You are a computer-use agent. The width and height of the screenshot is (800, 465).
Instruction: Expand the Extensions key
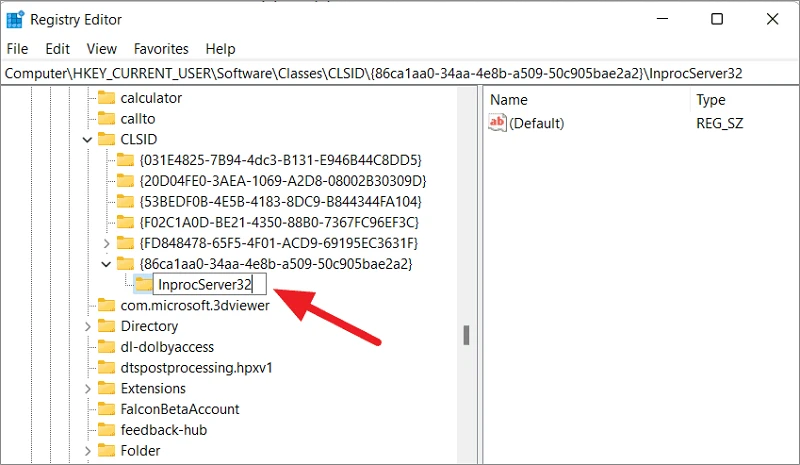(x=87, y=388)
